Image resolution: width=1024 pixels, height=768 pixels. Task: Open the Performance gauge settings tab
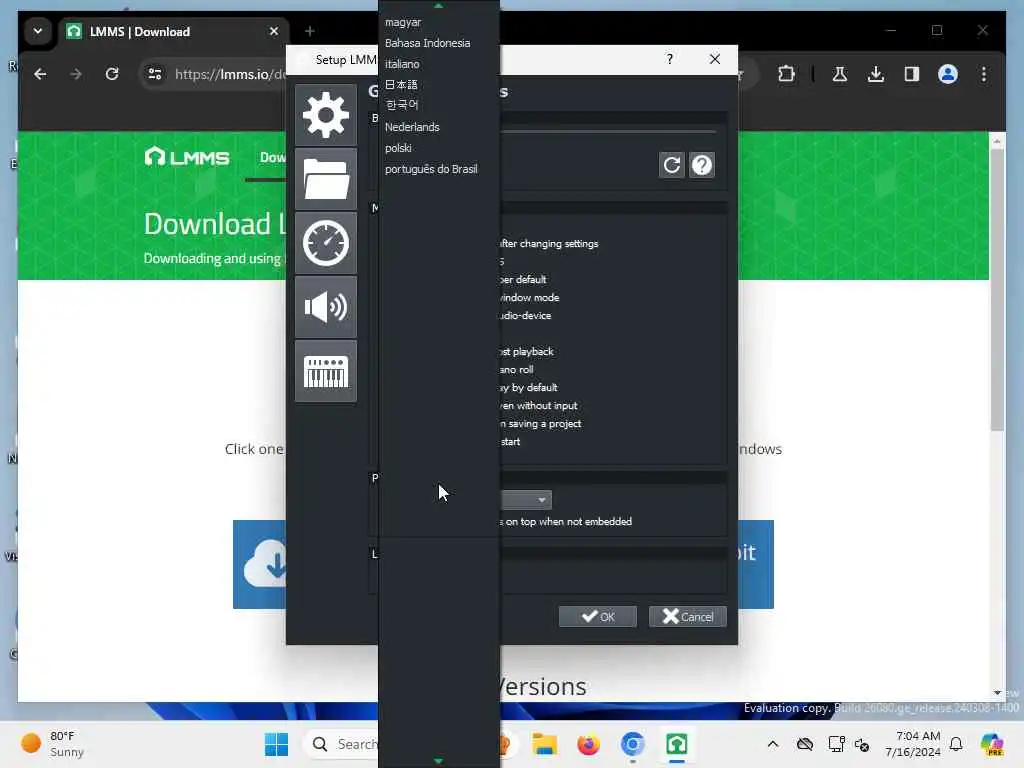pyautogui.click(x=325, y=243)
